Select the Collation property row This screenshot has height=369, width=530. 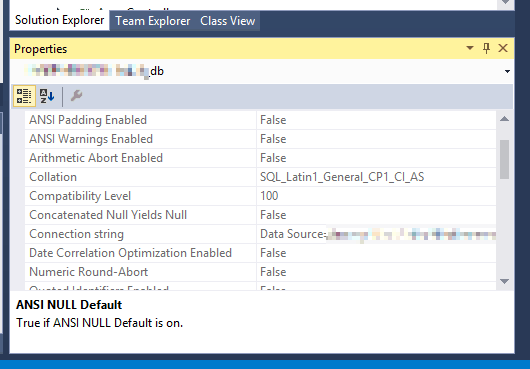click(x=260, y=177)
